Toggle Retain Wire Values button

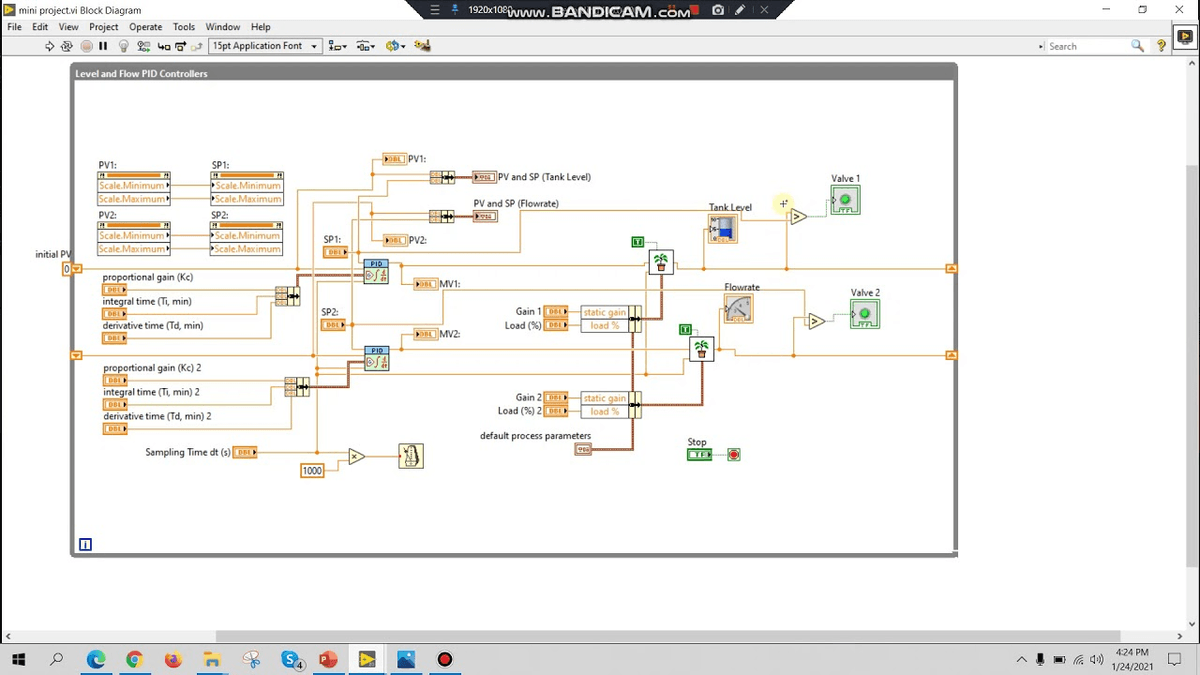144,46
